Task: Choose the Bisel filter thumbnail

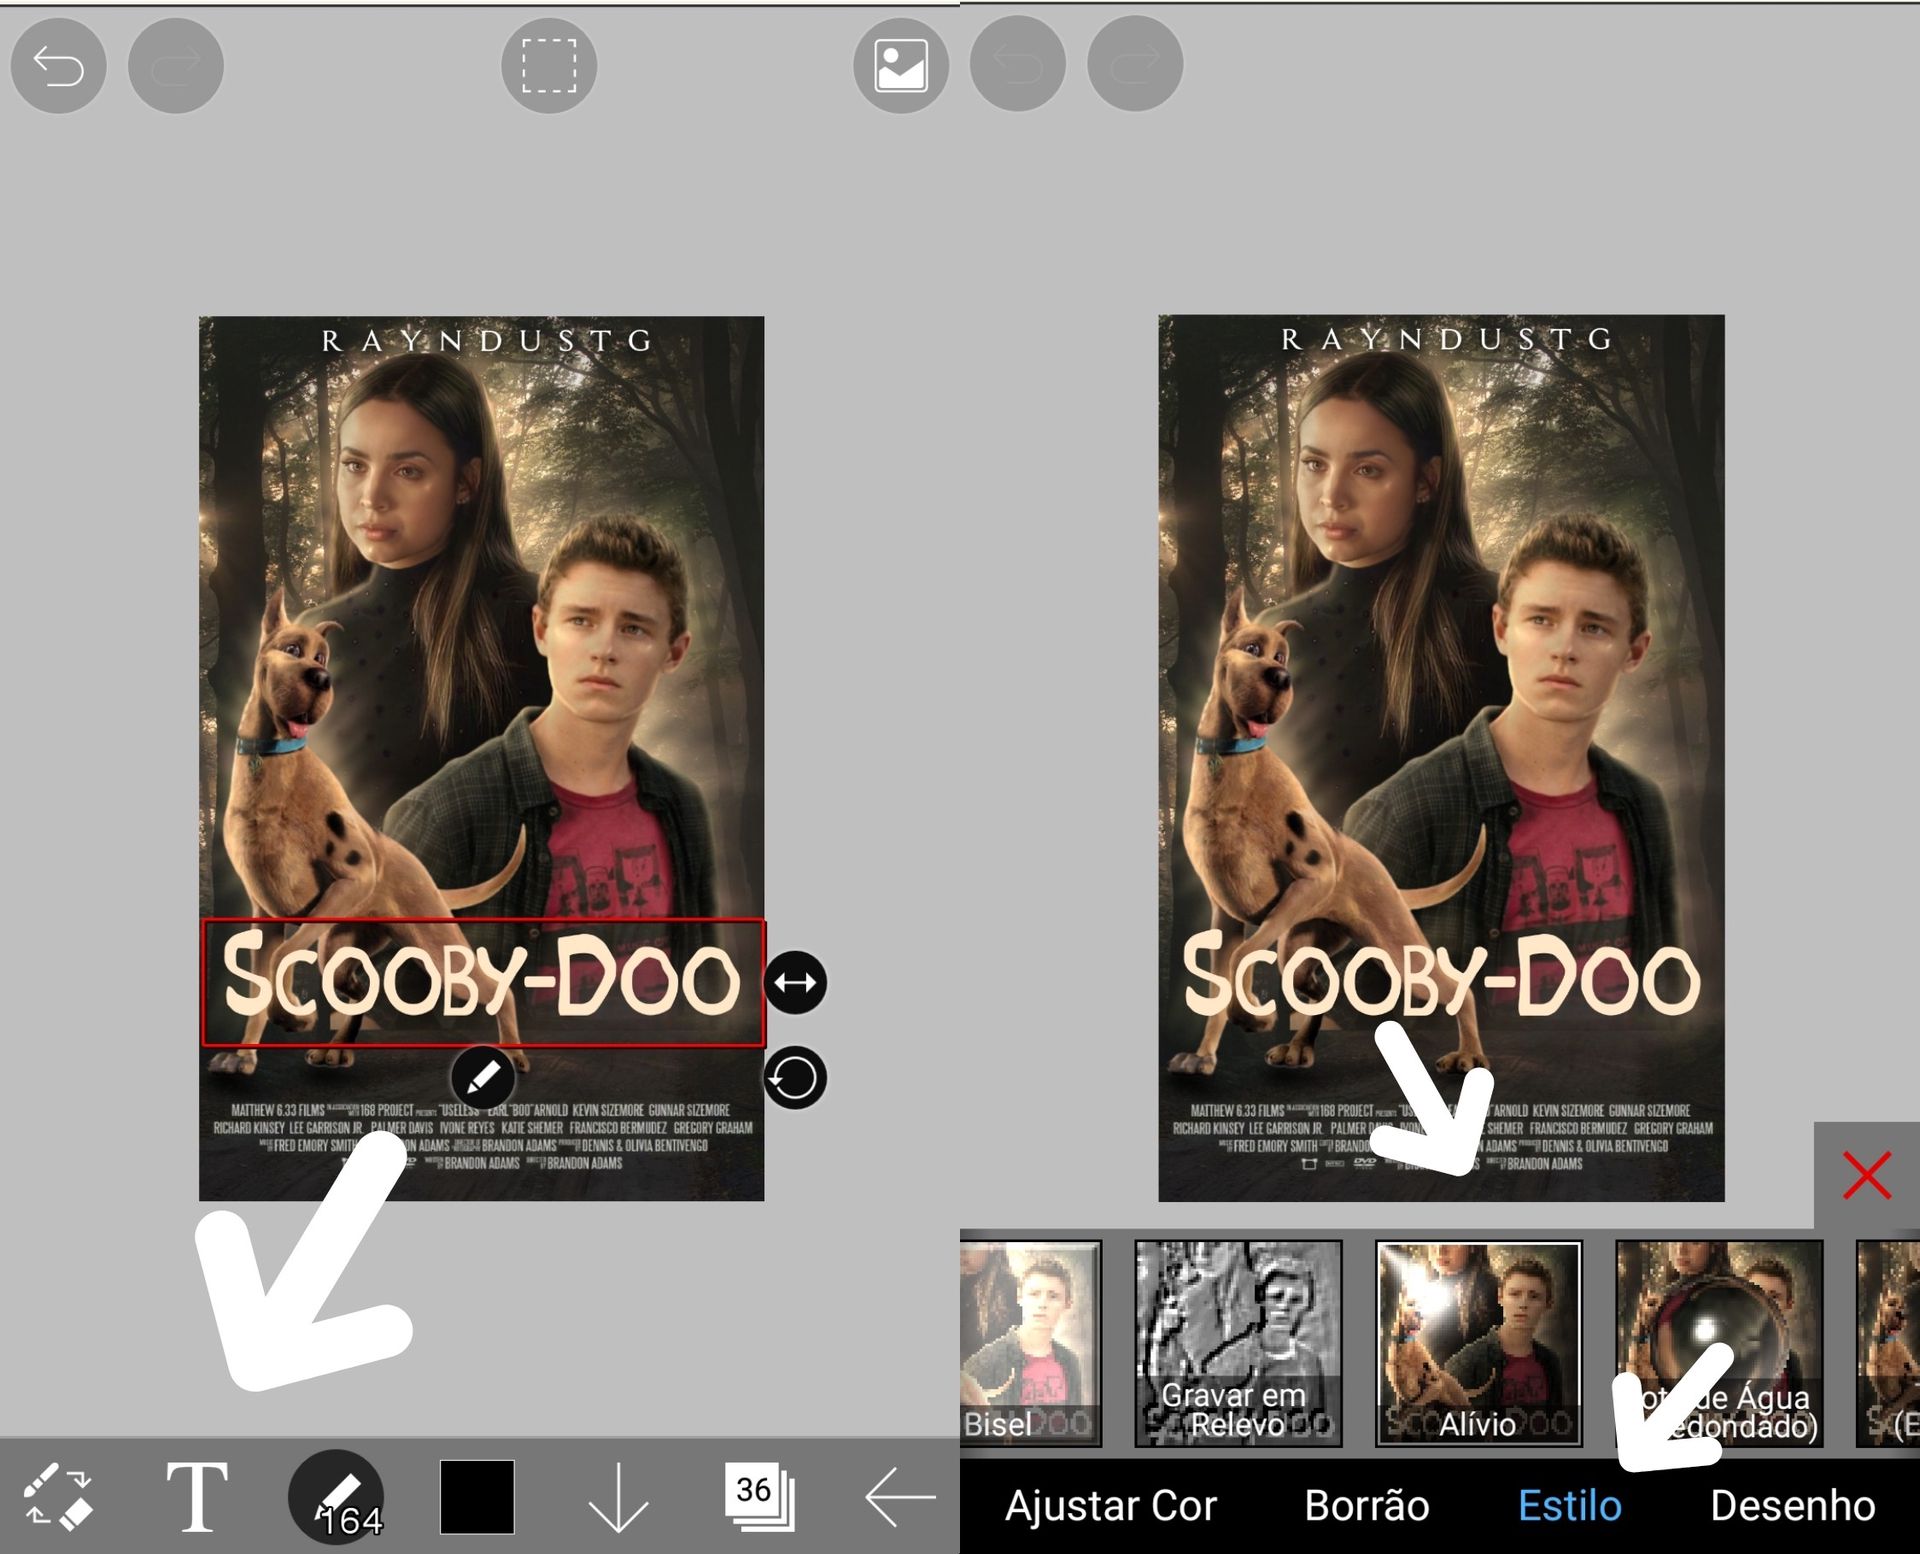Action: (x=1030, y=1343)
